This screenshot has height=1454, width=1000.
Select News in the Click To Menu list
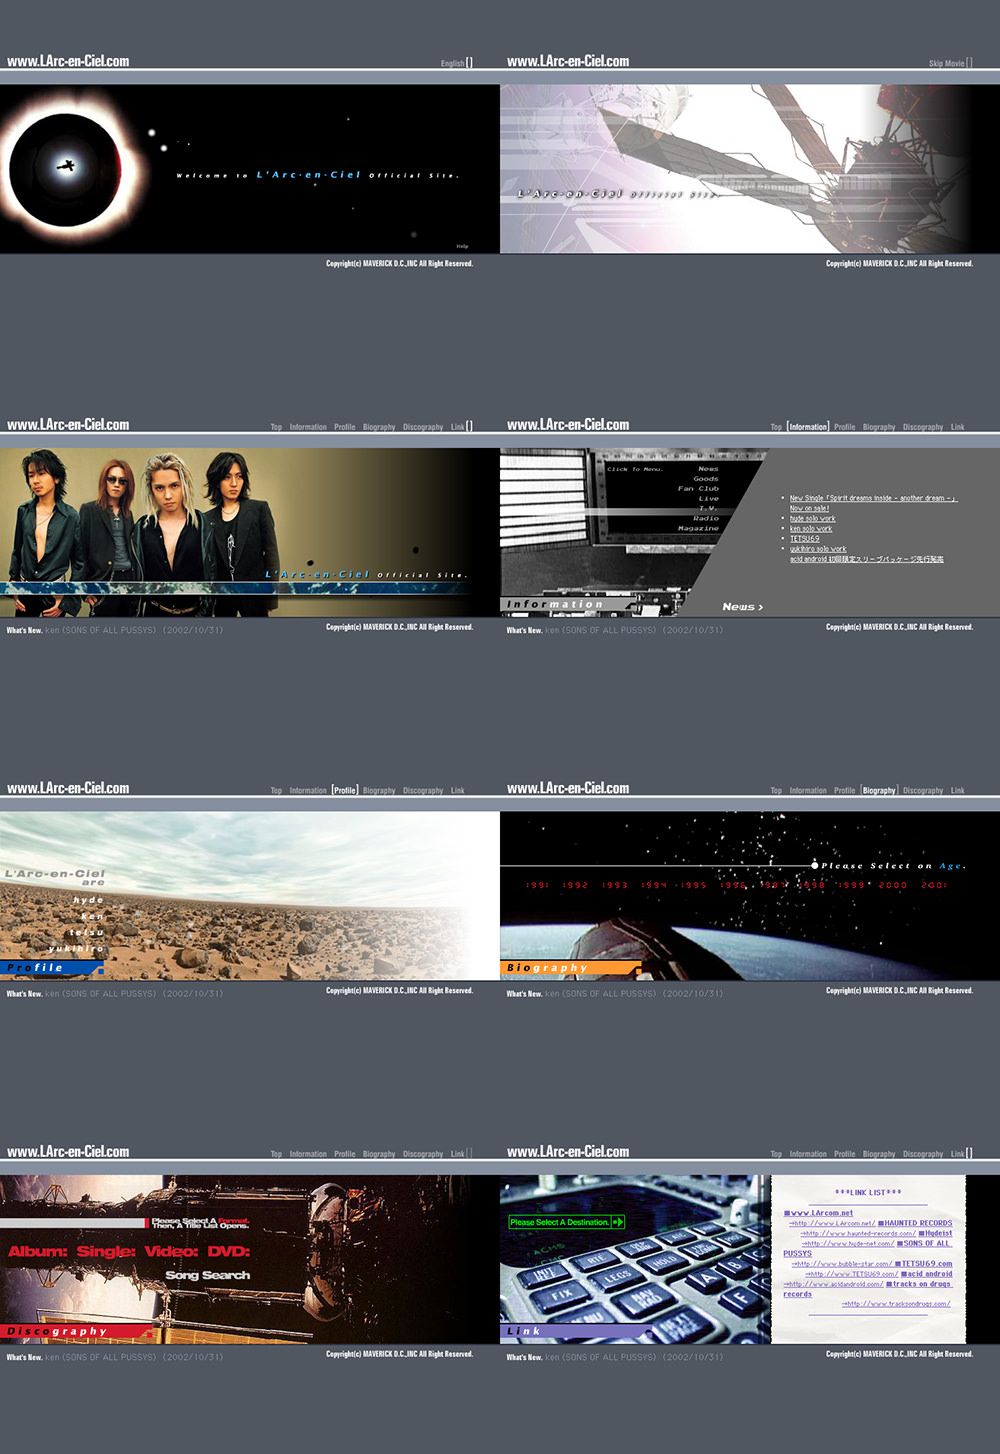coord(708,469)
